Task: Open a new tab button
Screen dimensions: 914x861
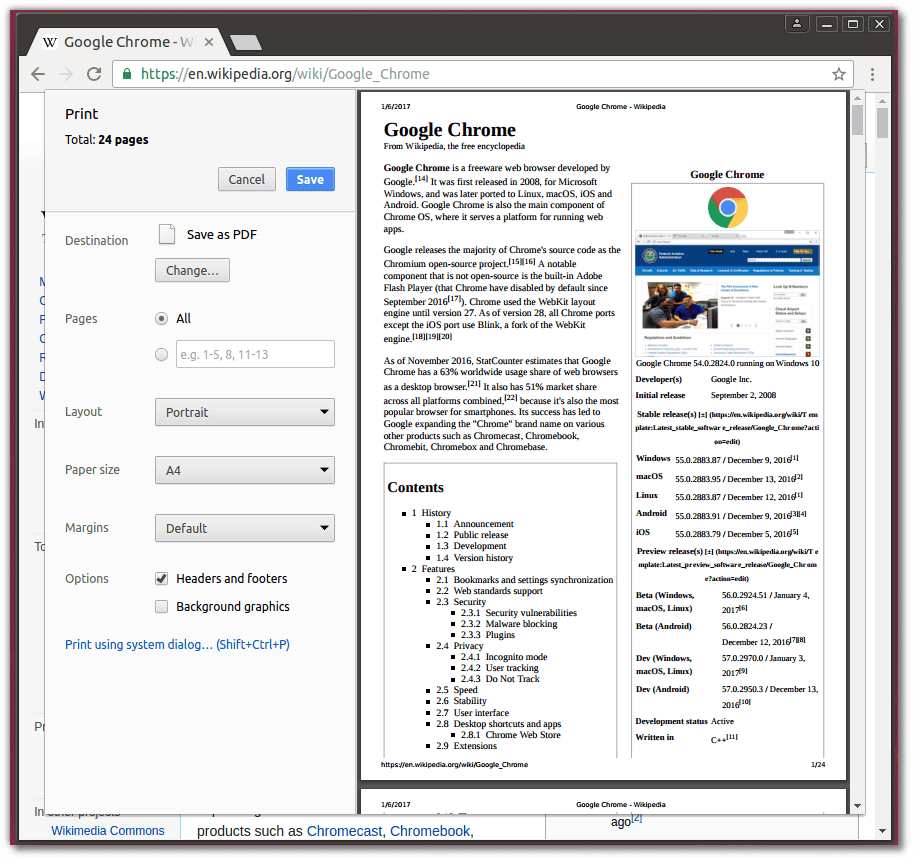Action: pos(246,43)
